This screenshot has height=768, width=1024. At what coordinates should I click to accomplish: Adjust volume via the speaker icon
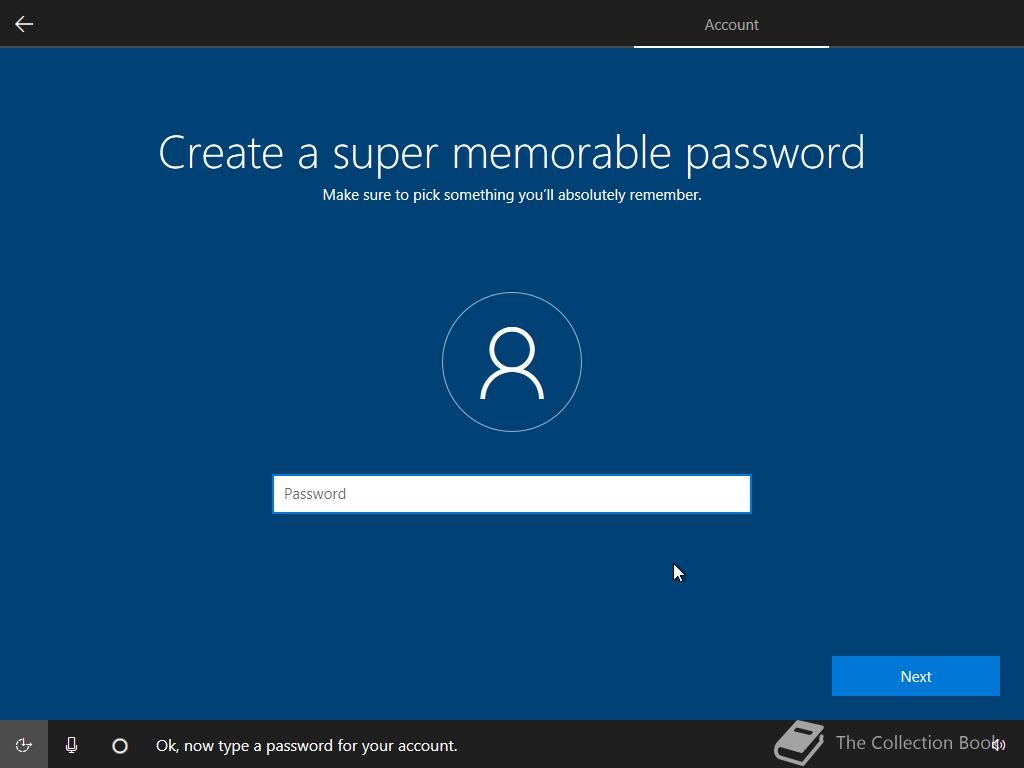pos(998,744)
